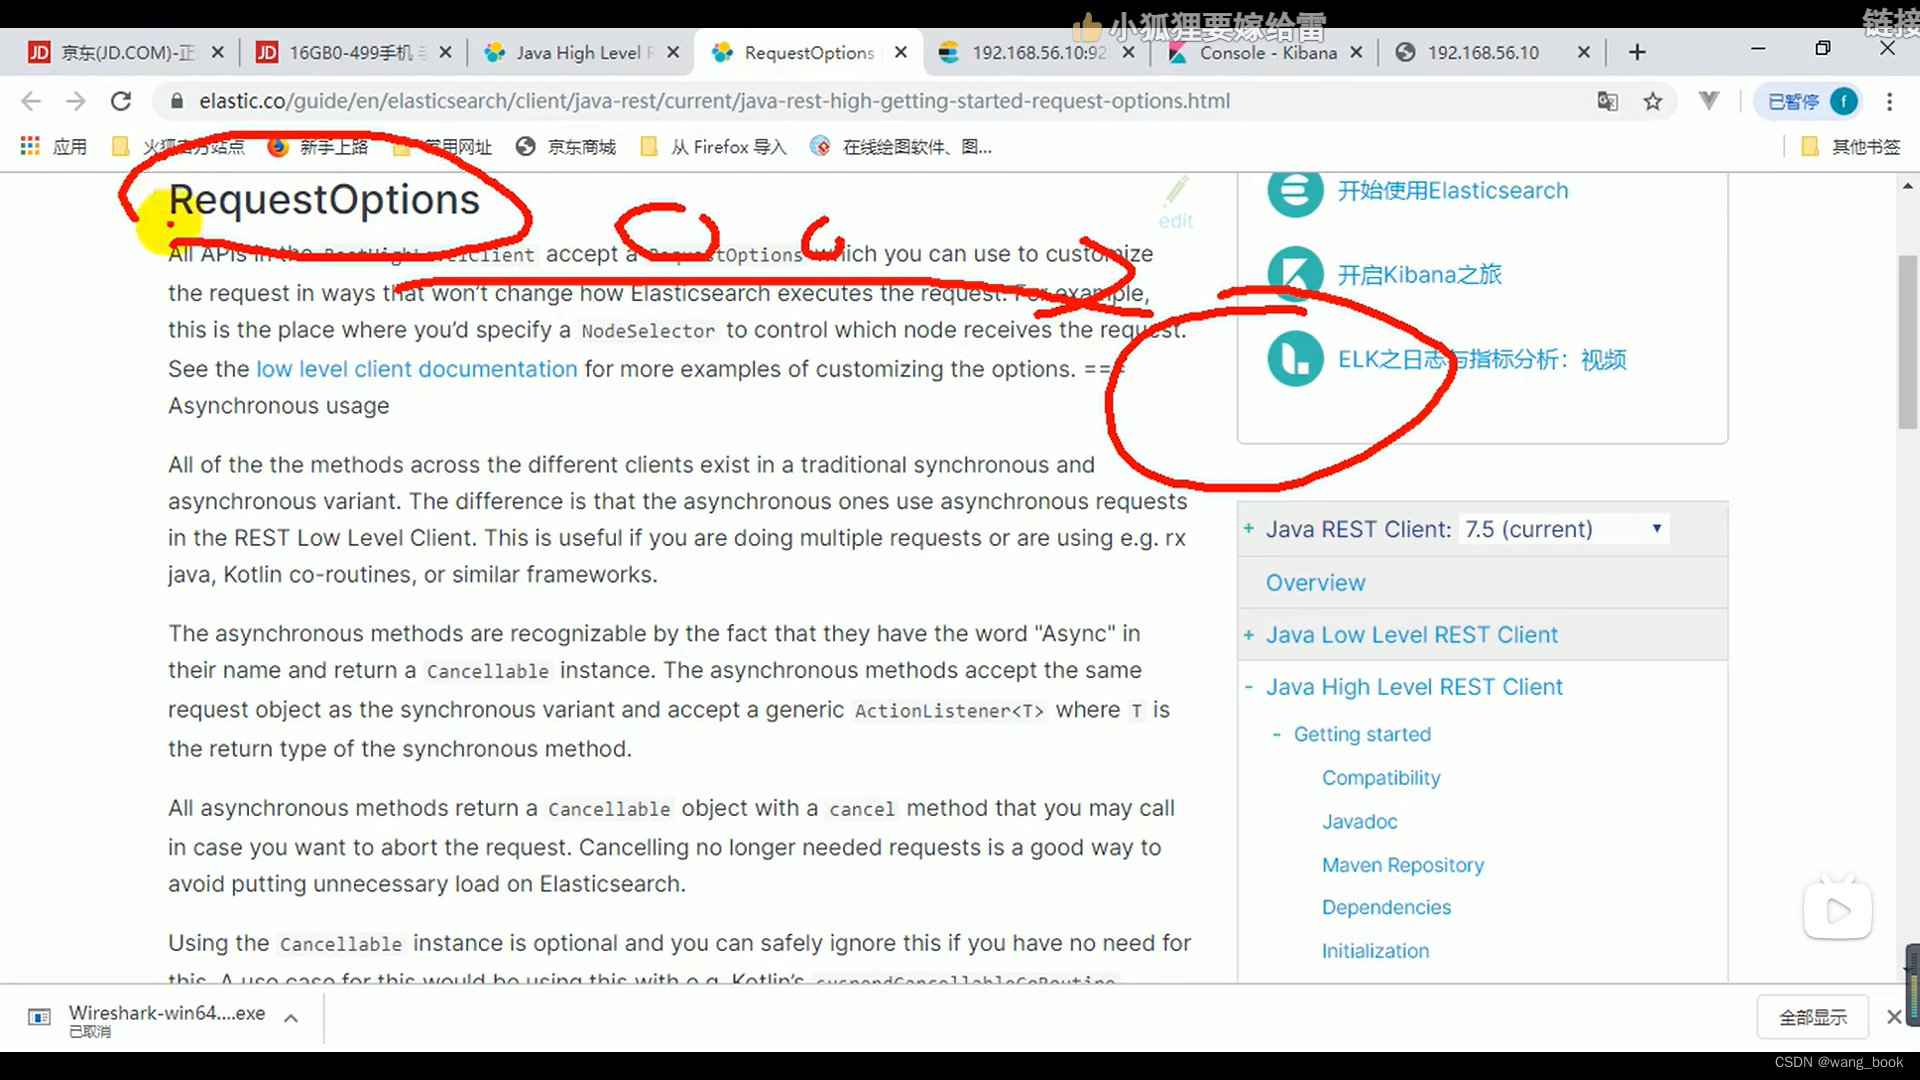Select the Console Kibana browser tab
1920x1080 pixels.
[x=1259, y=53]
